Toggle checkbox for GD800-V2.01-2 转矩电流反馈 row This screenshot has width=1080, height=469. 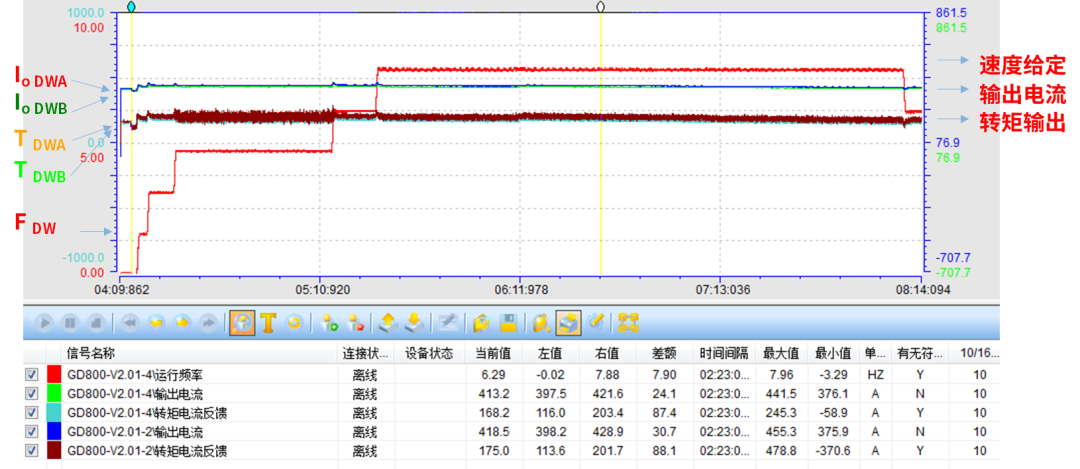[32, 452]
